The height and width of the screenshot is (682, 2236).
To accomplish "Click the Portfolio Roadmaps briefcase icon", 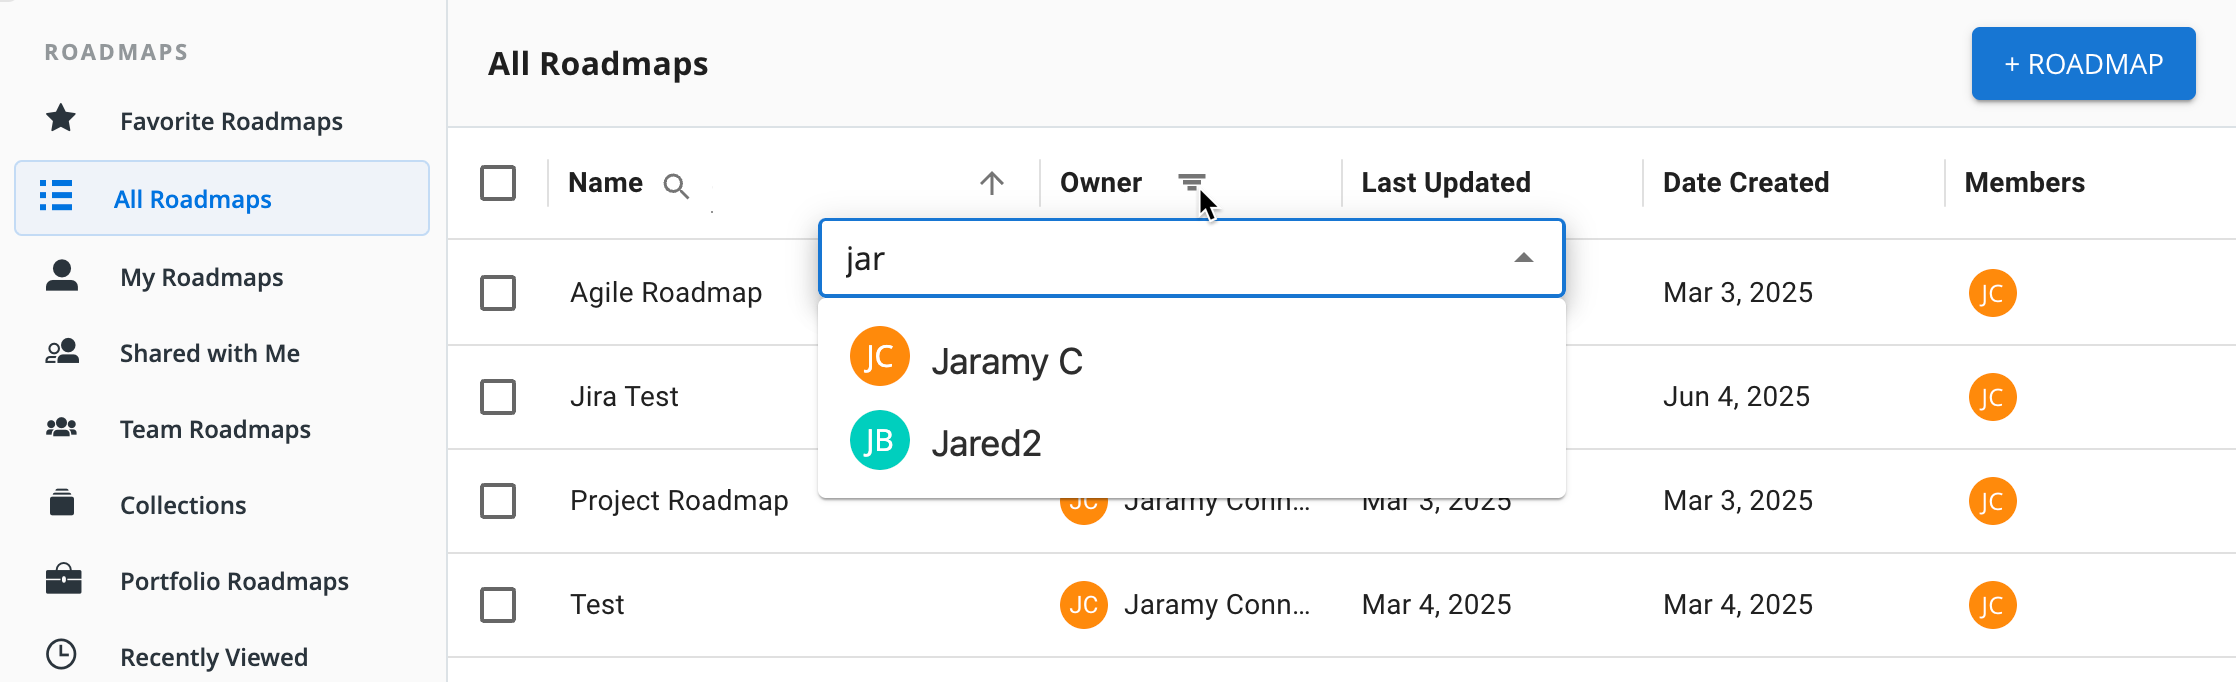I will point(63,579).
